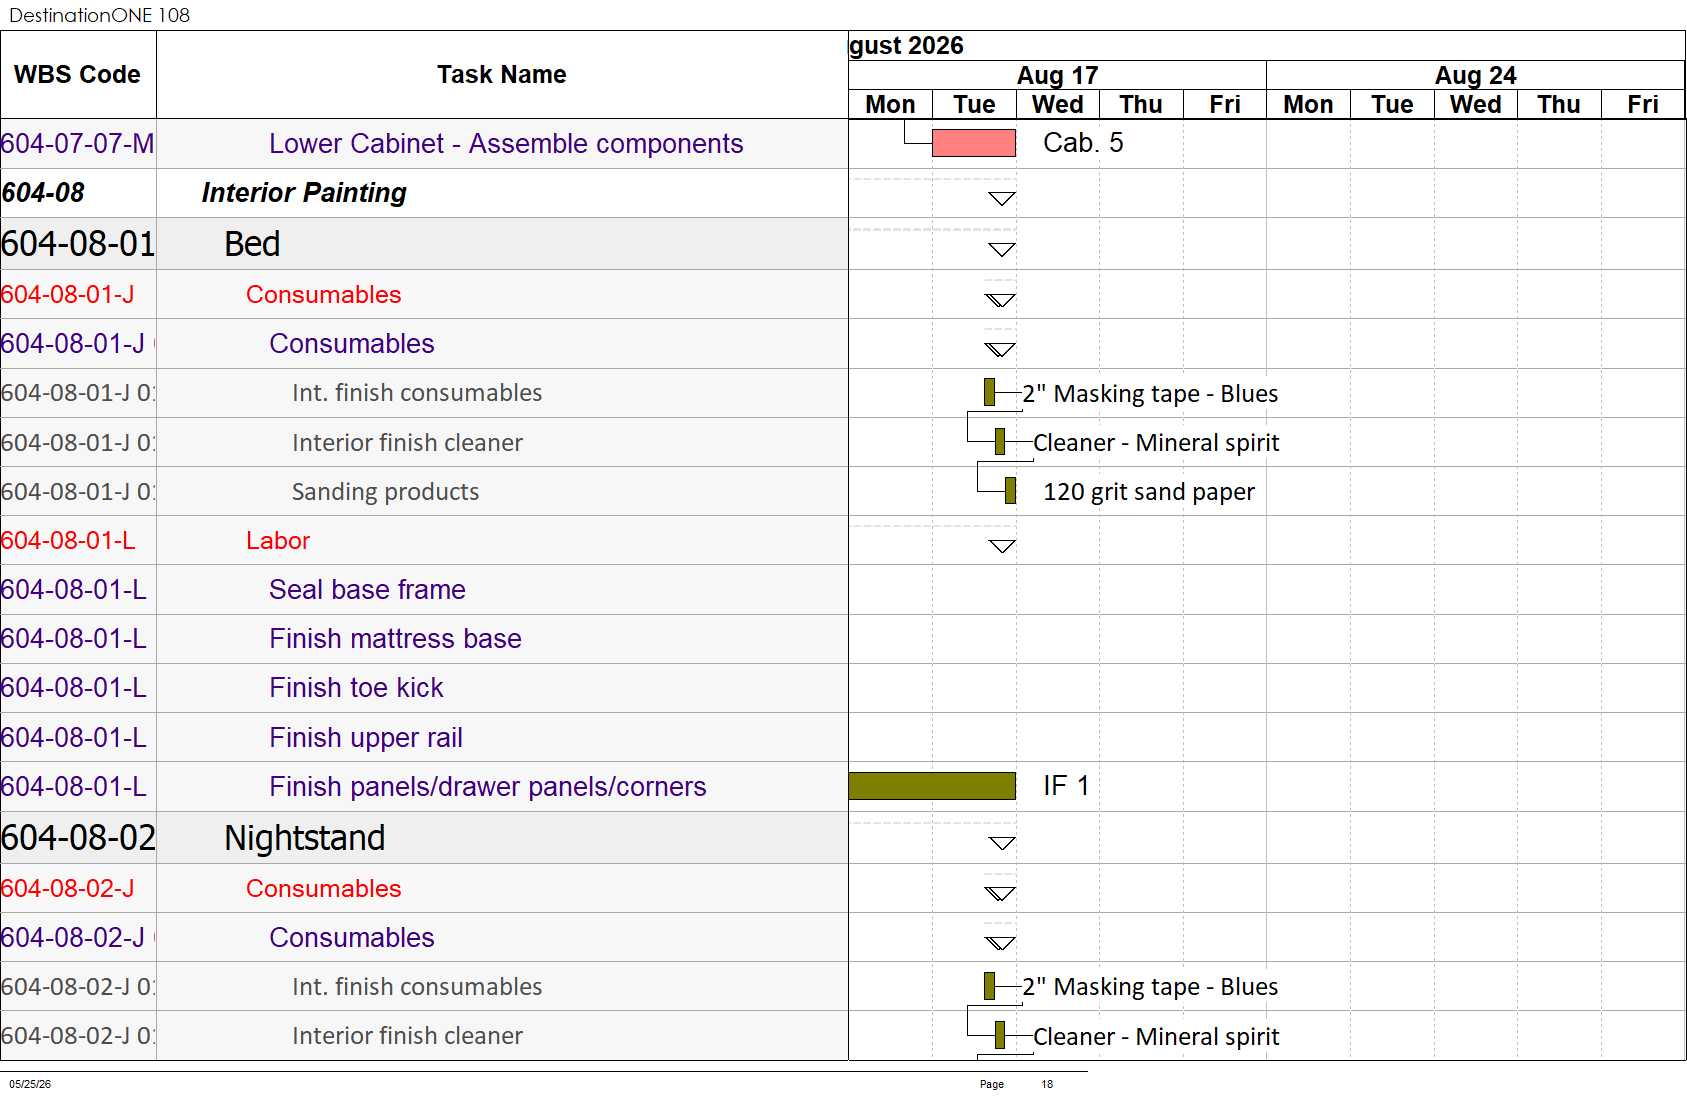
Task: Click the Cab. 5 bar label
Action: (x=1083, y=143)
